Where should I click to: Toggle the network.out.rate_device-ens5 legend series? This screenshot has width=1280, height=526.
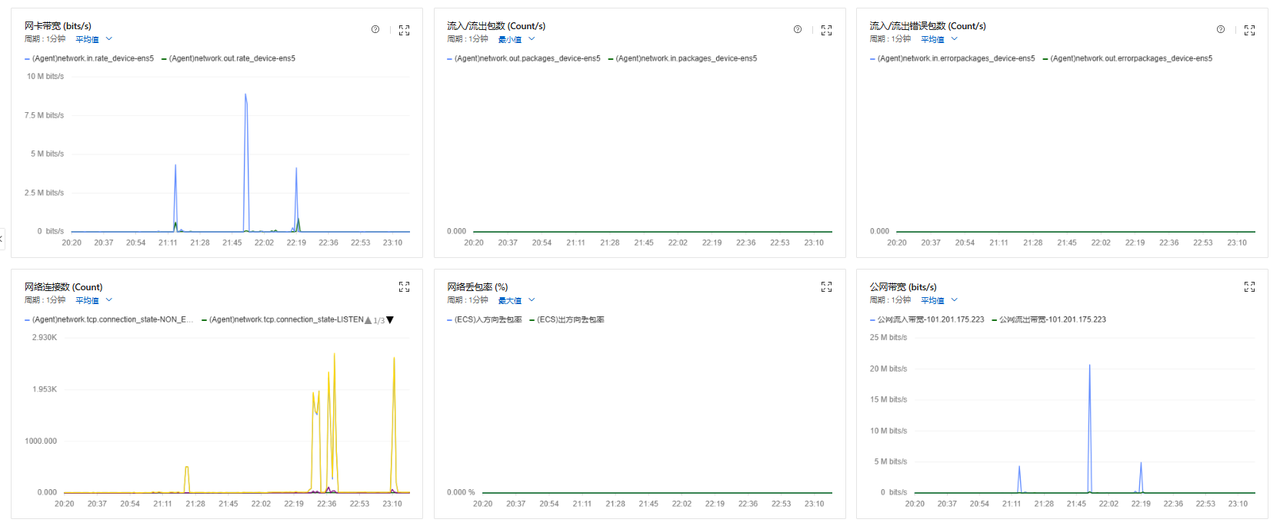coord(228,59)
